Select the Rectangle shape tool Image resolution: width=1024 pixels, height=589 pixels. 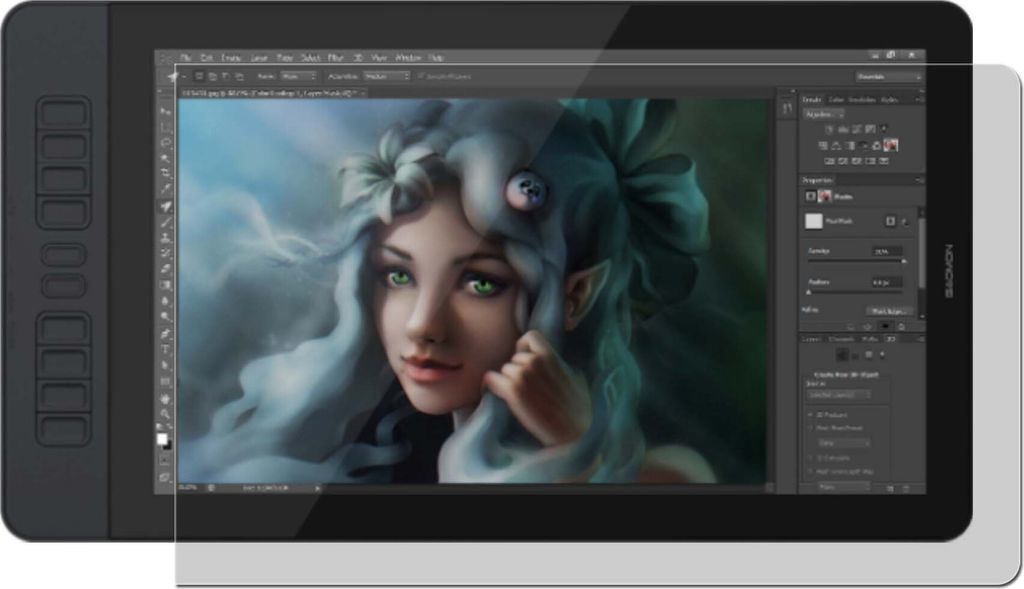166,382
